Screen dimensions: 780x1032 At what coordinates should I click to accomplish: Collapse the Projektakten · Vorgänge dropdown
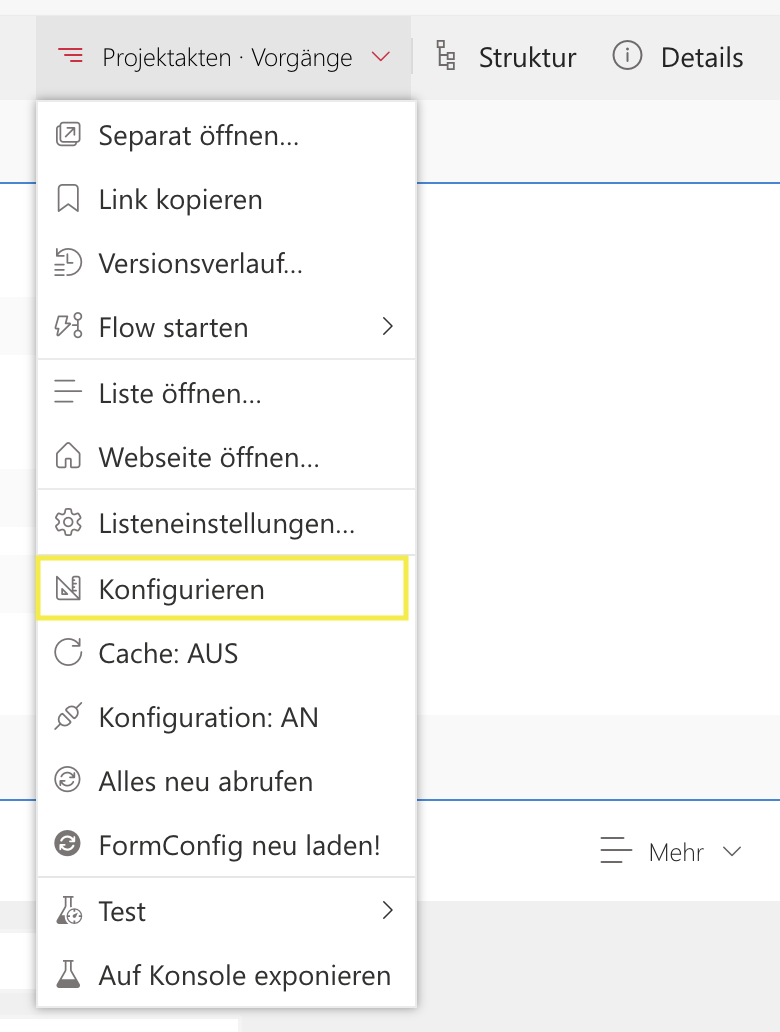[x=380, y=57]
